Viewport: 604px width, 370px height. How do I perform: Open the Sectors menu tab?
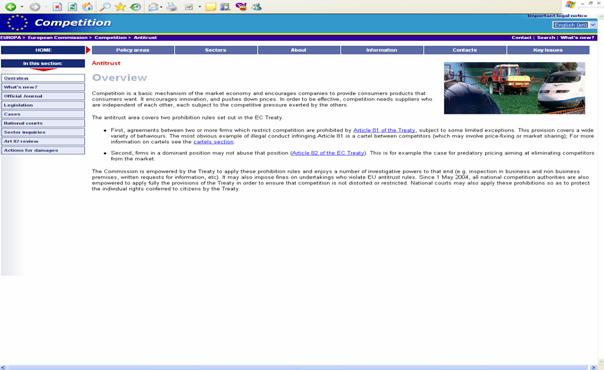[216, 50]
